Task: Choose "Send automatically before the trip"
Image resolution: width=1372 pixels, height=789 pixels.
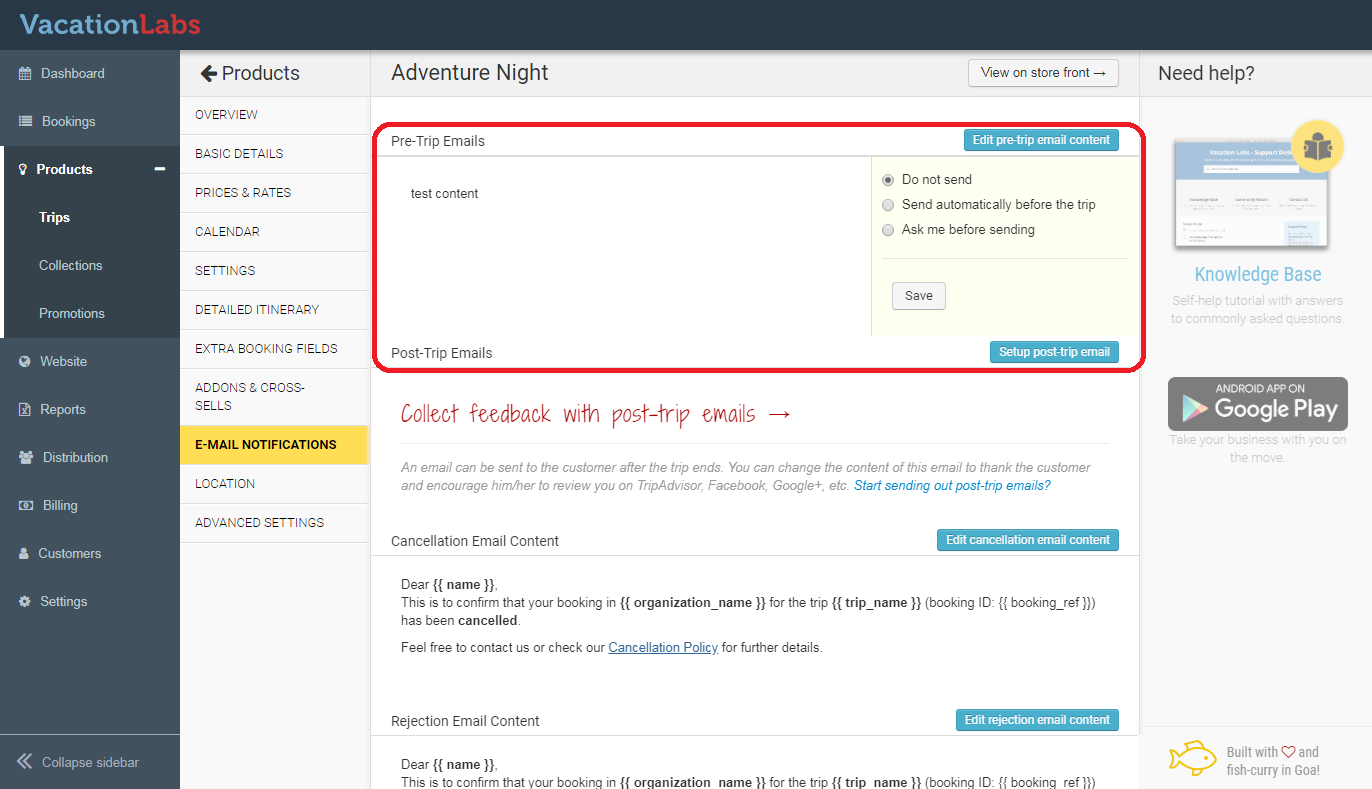Action: point(888,205)
